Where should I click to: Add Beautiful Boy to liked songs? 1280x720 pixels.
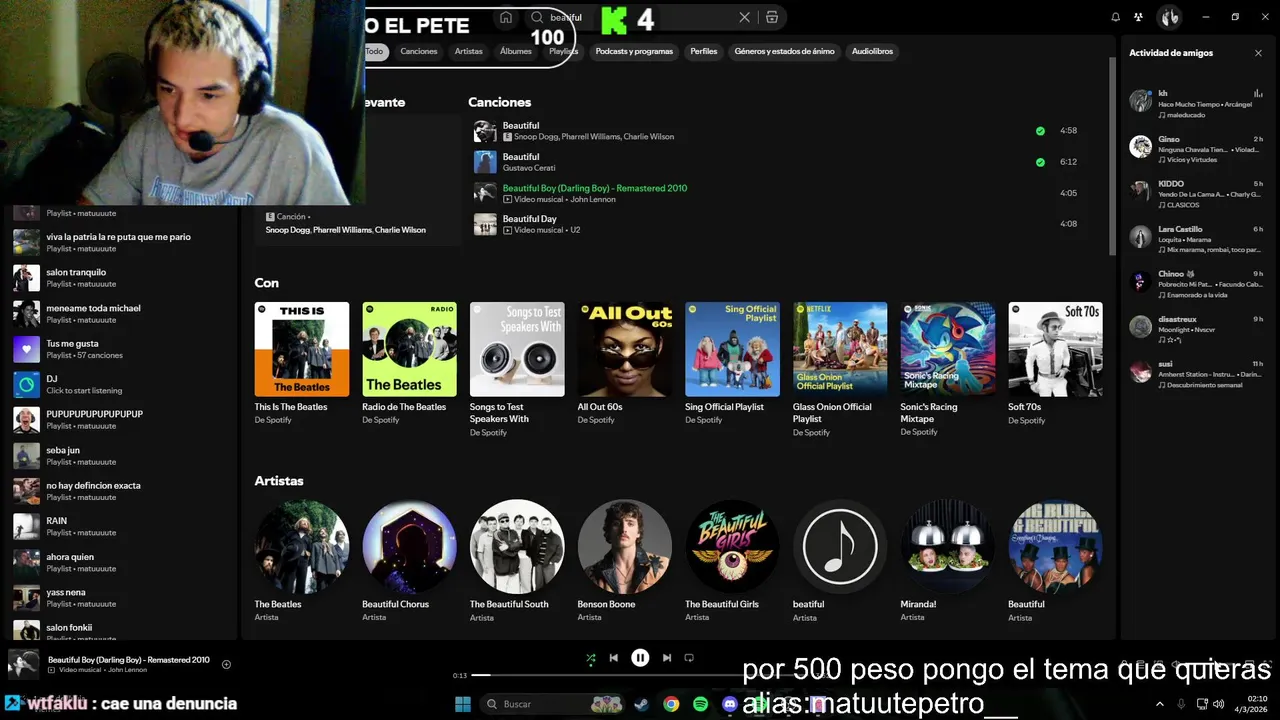[226, 664]
